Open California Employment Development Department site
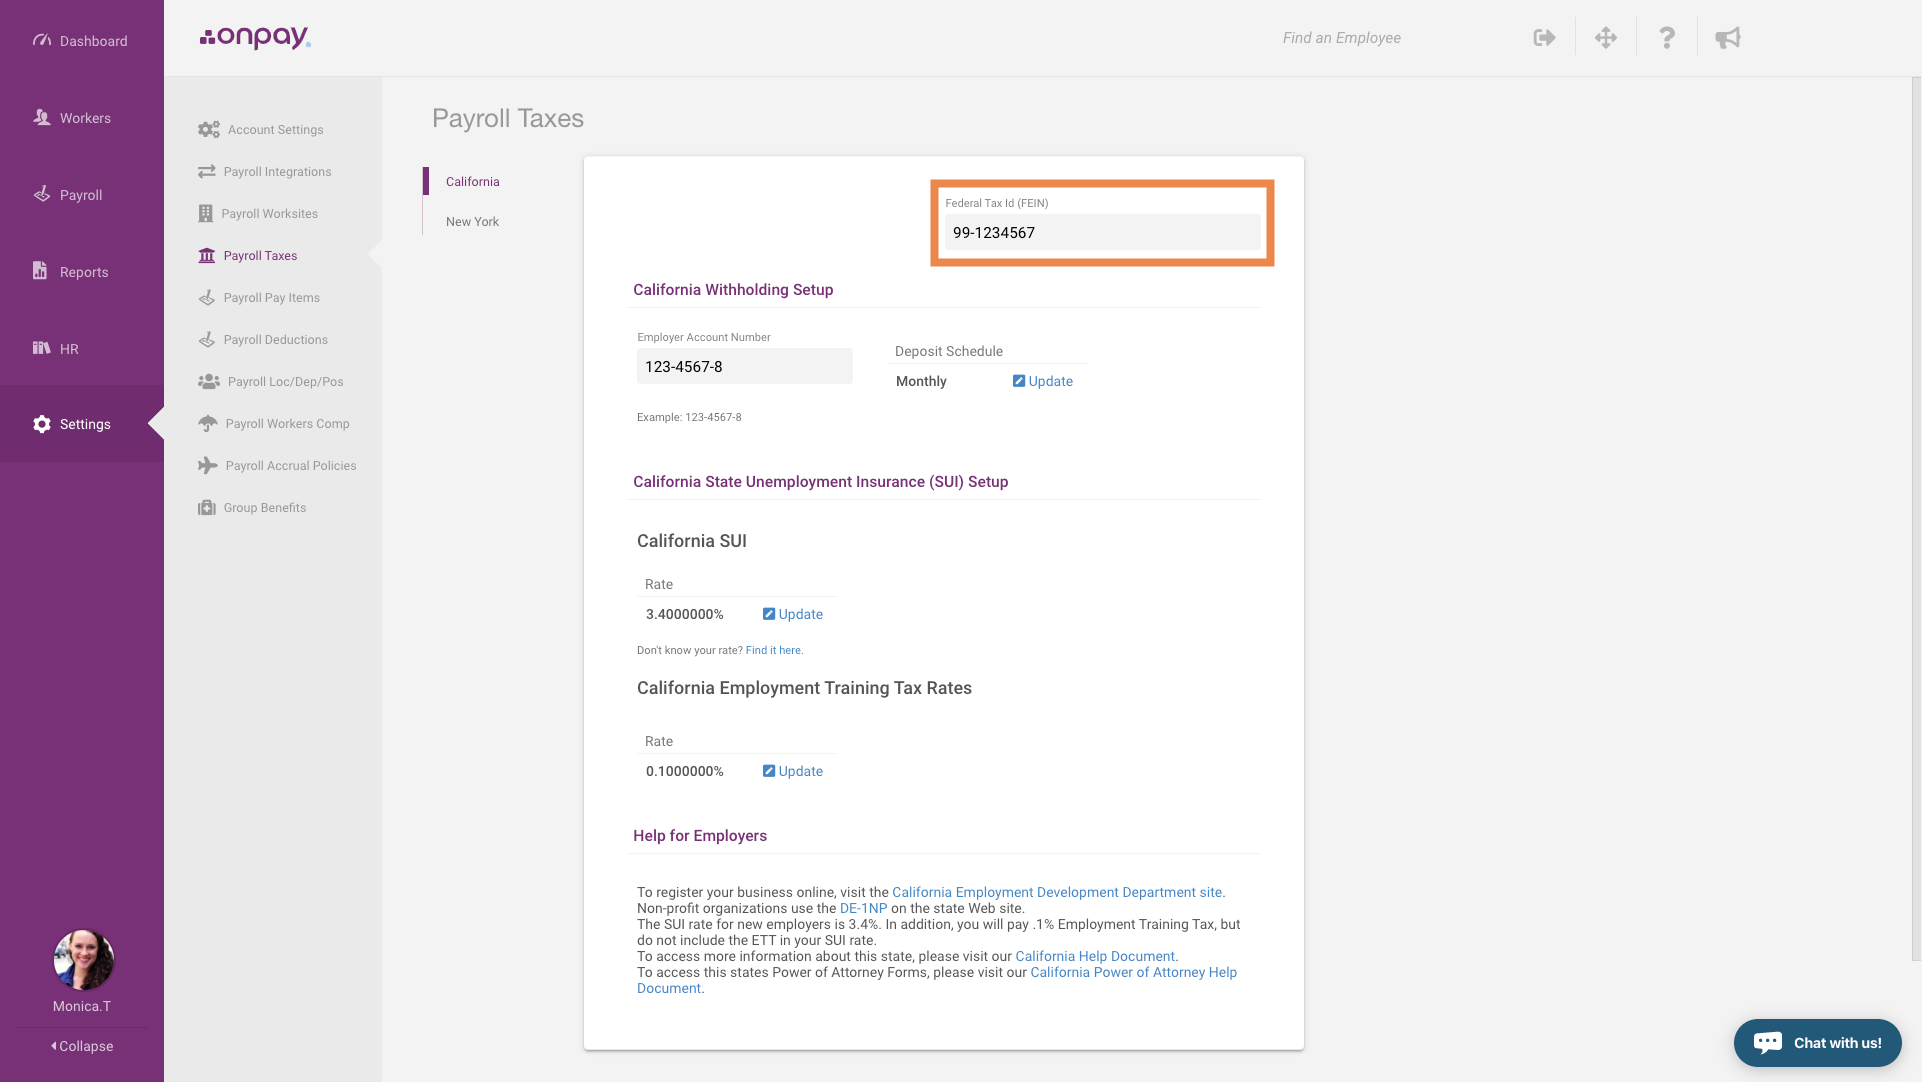1922x1082 pixels. 1056,892
